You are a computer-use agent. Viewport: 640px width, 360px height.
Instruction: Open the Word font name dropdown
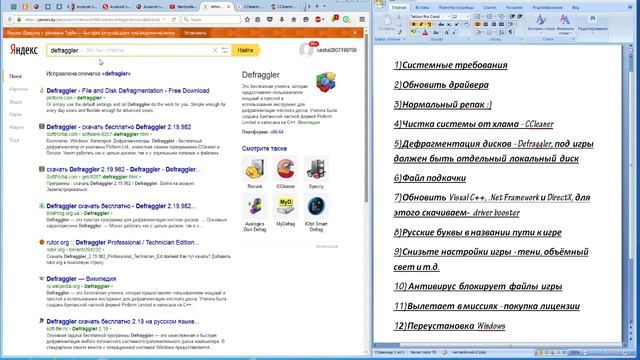coord(449,16)
